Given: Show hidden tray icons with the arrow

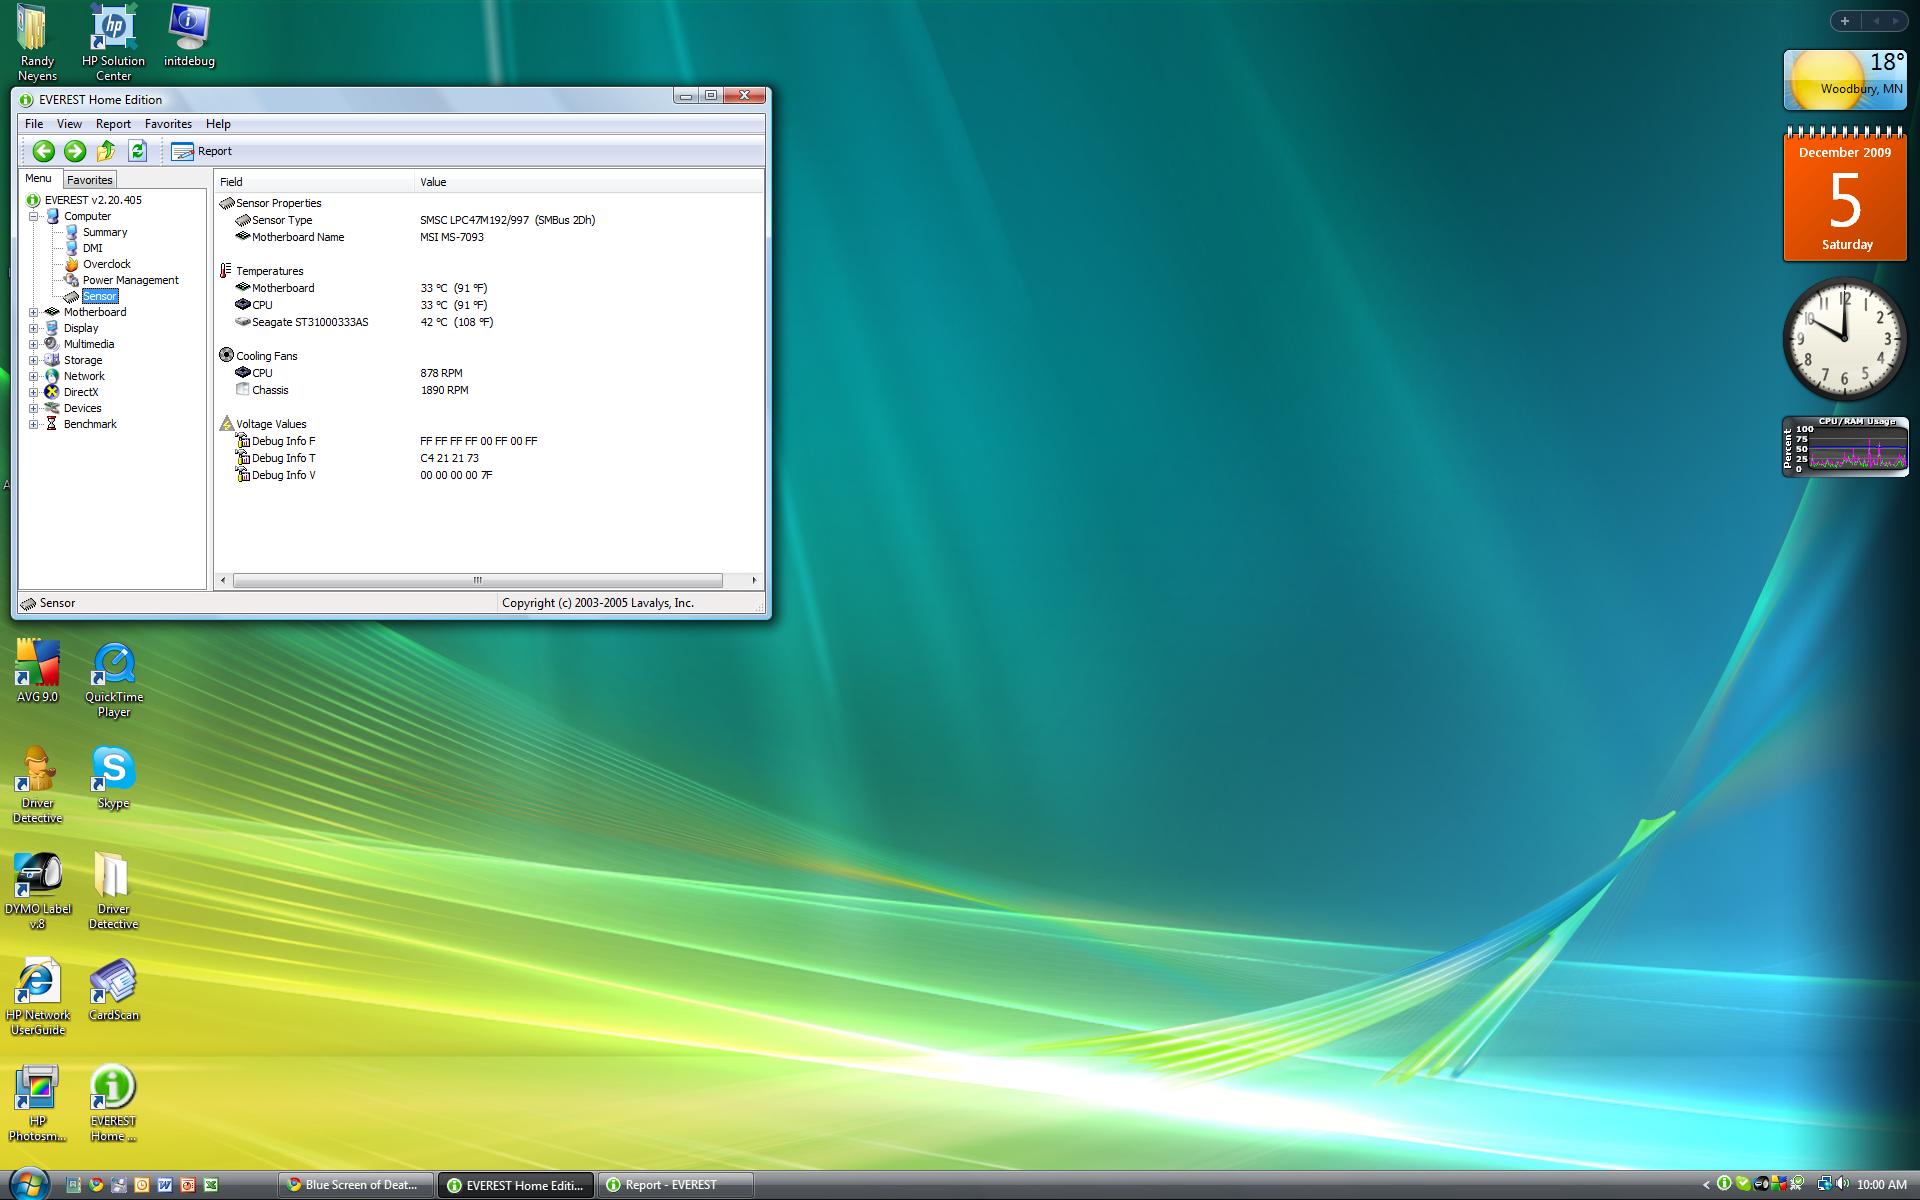Looking at the screenshot, I should [x=1707, y=1185].
